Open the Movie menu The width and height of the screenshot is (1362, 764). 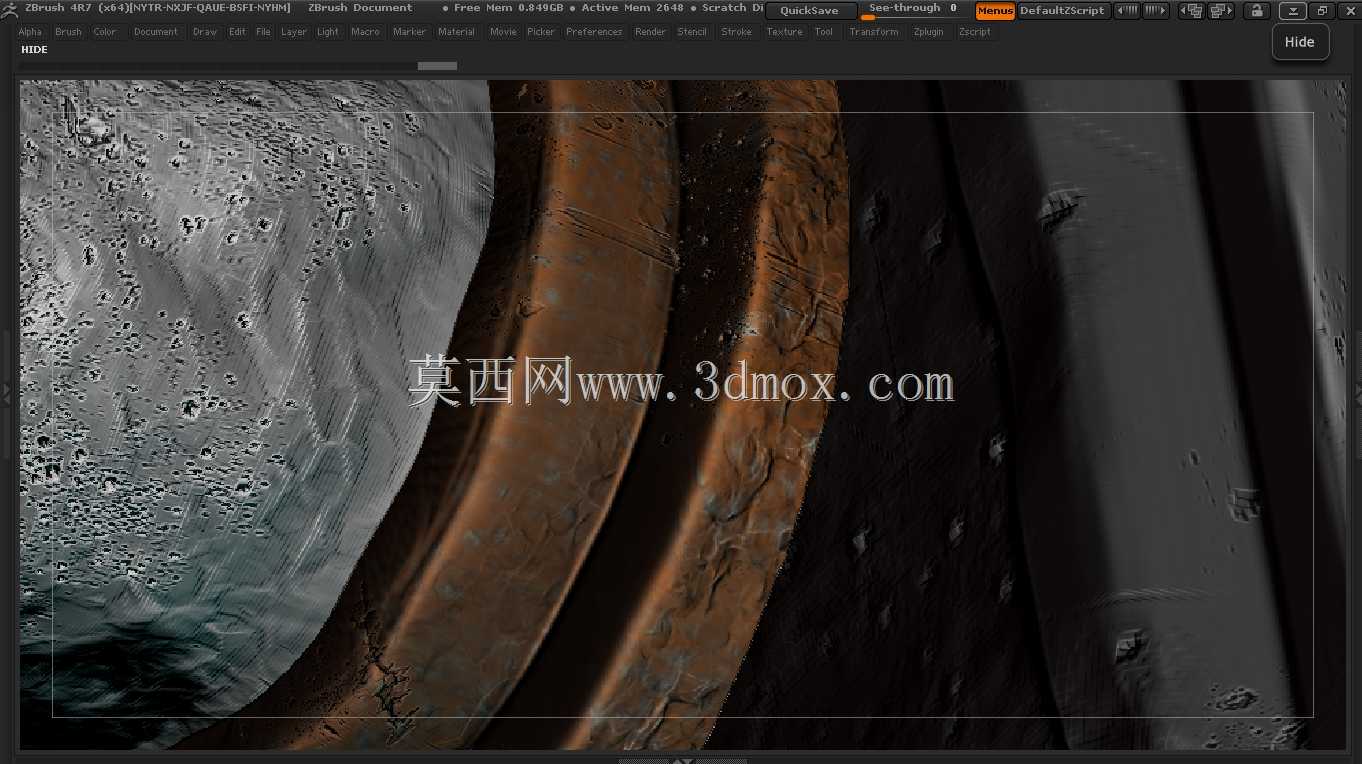coord(503,32)
